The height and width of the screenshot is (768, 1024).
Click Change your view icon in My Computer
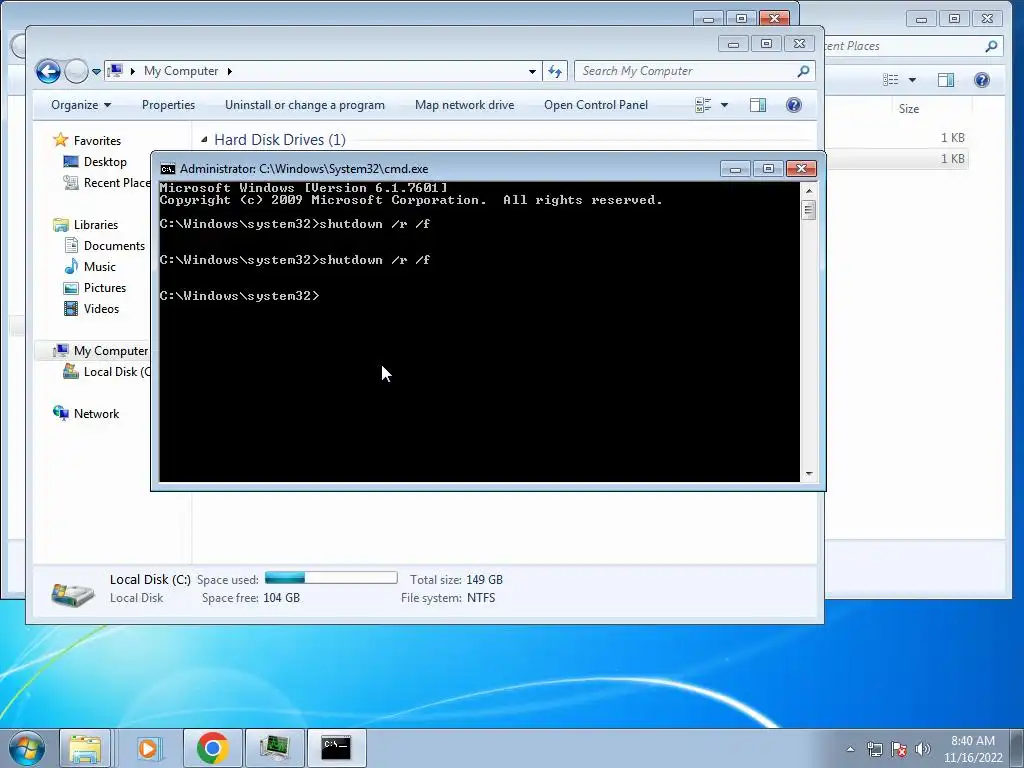click(x=703, y=105)
